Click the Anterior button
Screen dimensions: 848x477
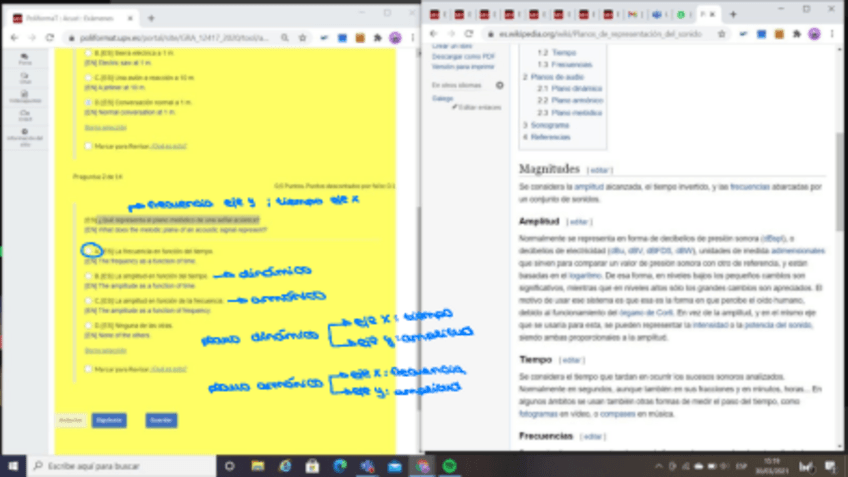(x=70, y=420)
